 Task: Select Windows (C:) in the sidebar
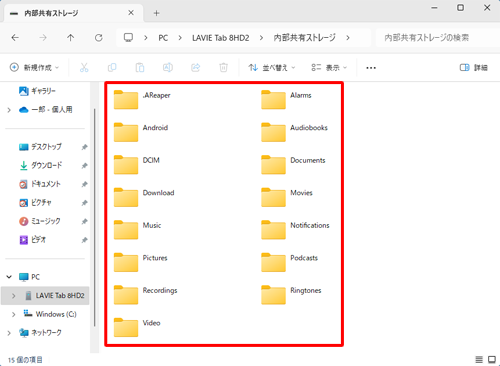pyautogui.click(x=56, y=314)
